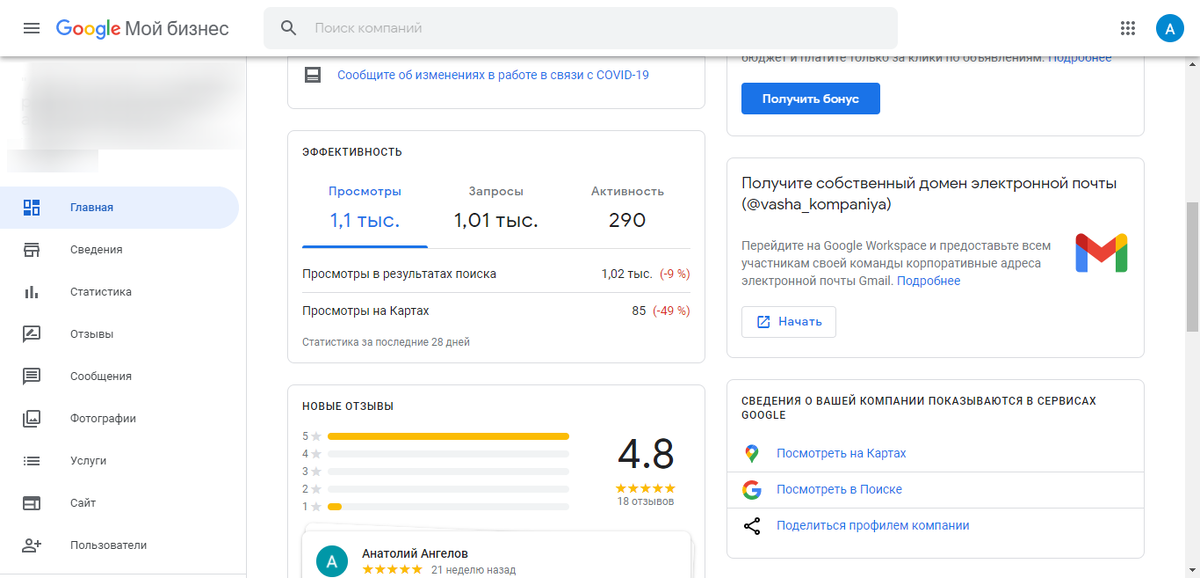Click the НОВЫЕ ОТЗЫВЫ heading
This screenshot has height=578, width=1200.
pyautogui.click(x=348, y=406)
